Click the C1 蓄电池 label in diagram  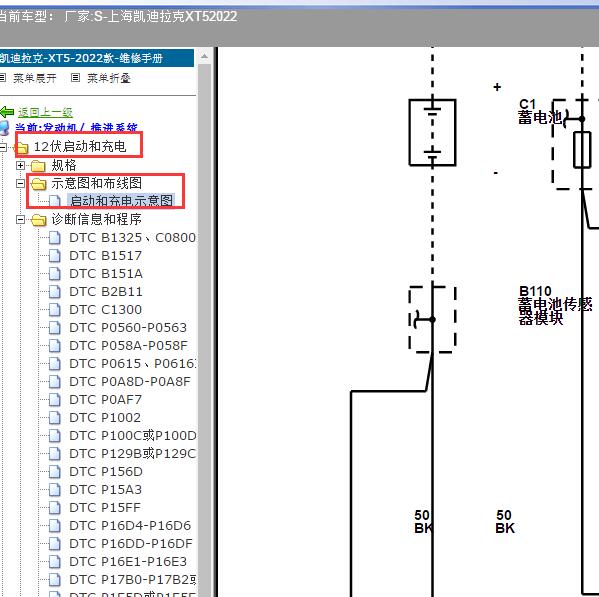(x=539, y=111)
